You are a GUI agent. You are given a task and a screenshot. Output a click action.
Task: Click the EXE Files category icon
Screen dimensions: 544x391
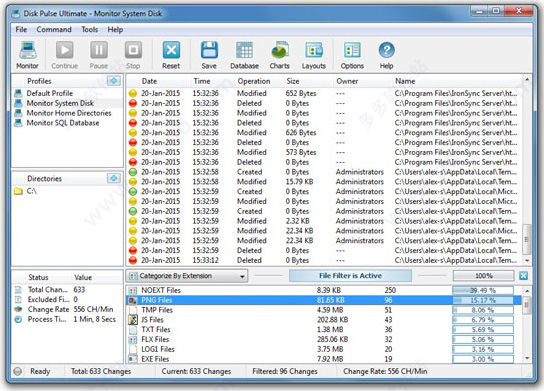[x=133, y=359]
